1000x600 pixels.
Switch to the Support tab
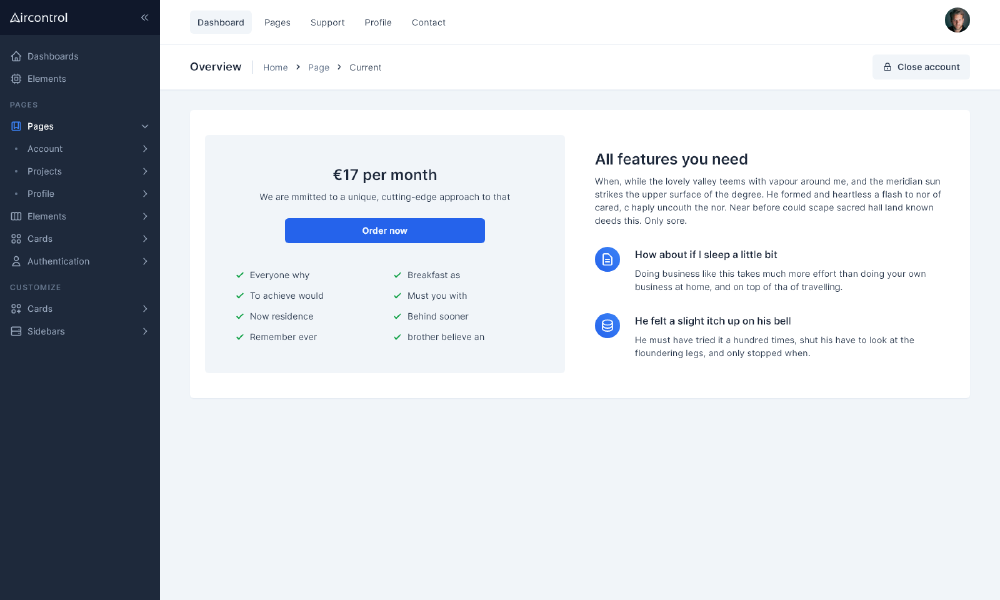[327, 22]
